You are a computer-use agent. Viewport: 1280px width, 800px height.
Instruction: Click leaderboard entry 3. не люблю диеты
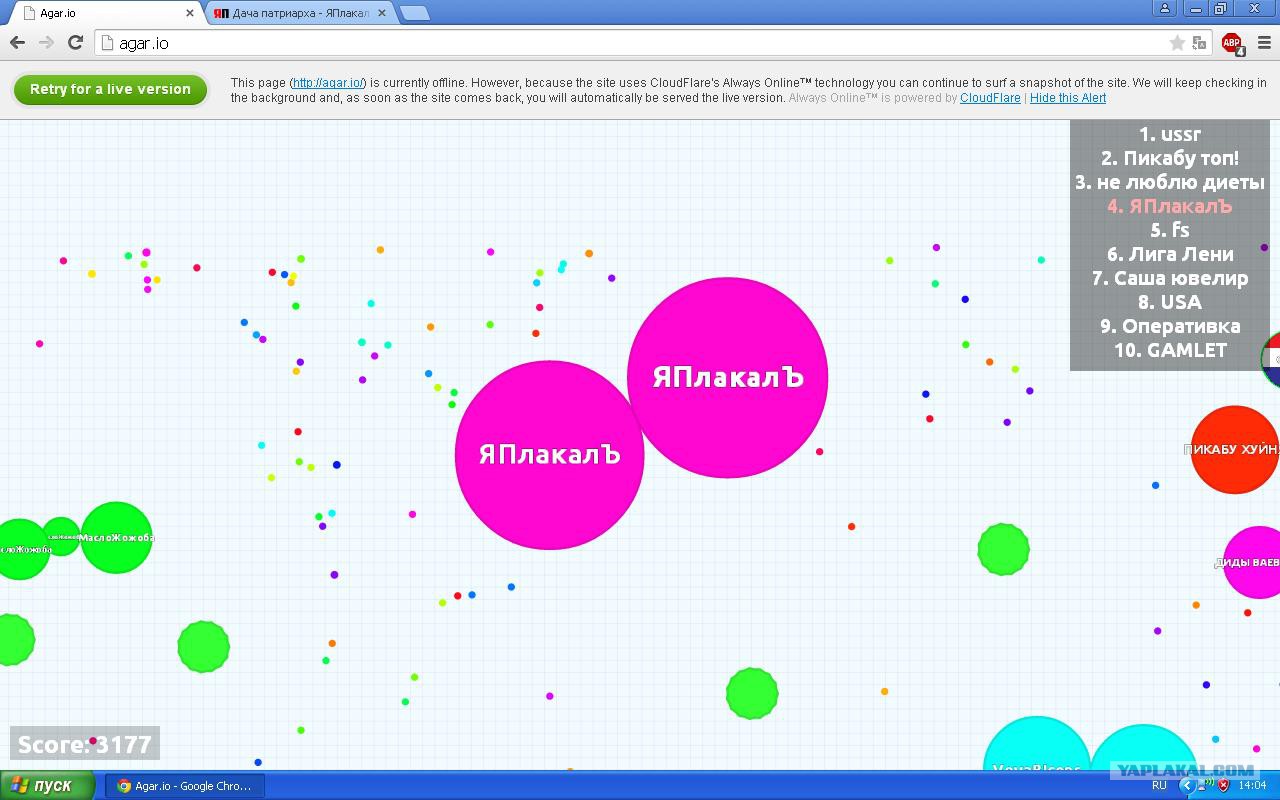(x=1170, y=182)
